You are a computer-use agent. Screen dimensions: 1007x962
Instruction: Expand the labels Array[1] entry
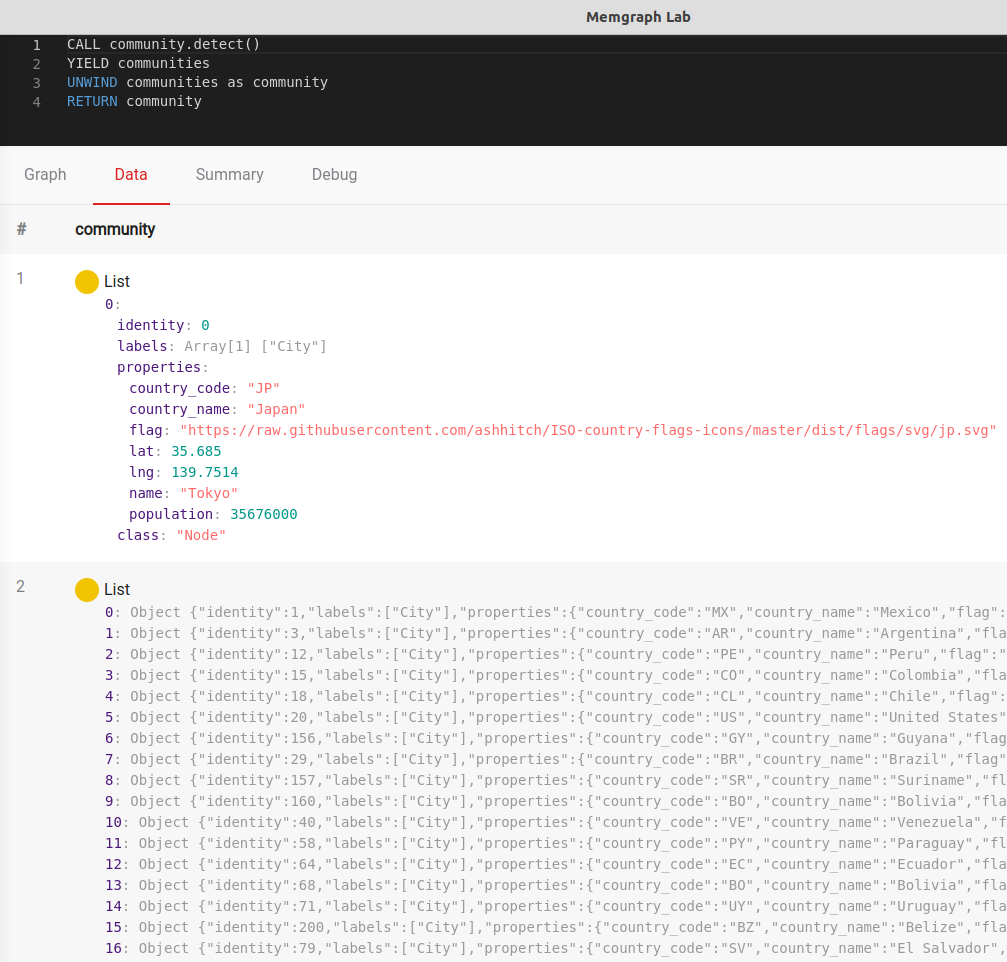pyautogui.click(x=222, y=346)
